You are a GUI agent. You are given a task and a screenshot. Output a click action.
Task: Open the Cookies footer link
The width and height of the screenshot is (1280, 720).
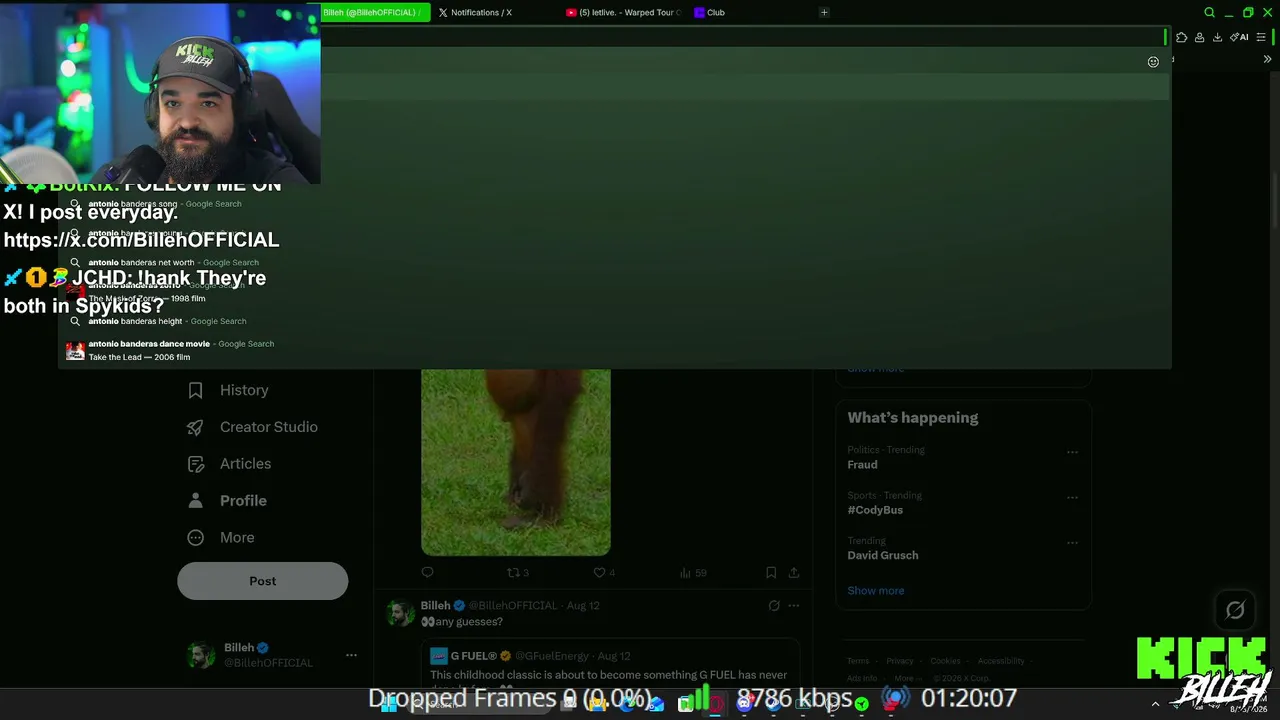point(945,661)
